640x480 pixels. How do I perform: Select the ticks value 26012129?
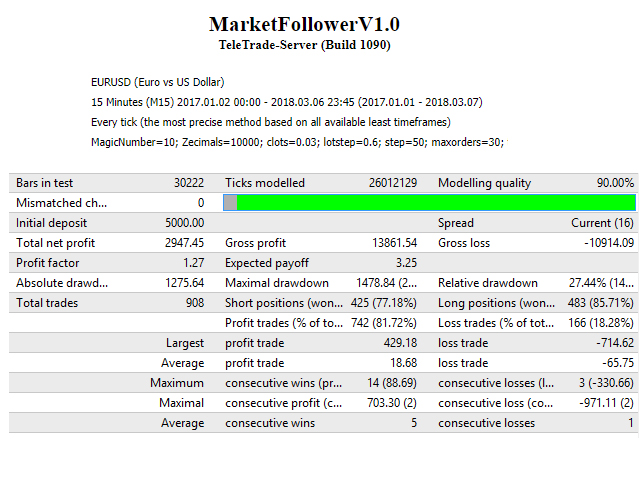click(393, 183)
